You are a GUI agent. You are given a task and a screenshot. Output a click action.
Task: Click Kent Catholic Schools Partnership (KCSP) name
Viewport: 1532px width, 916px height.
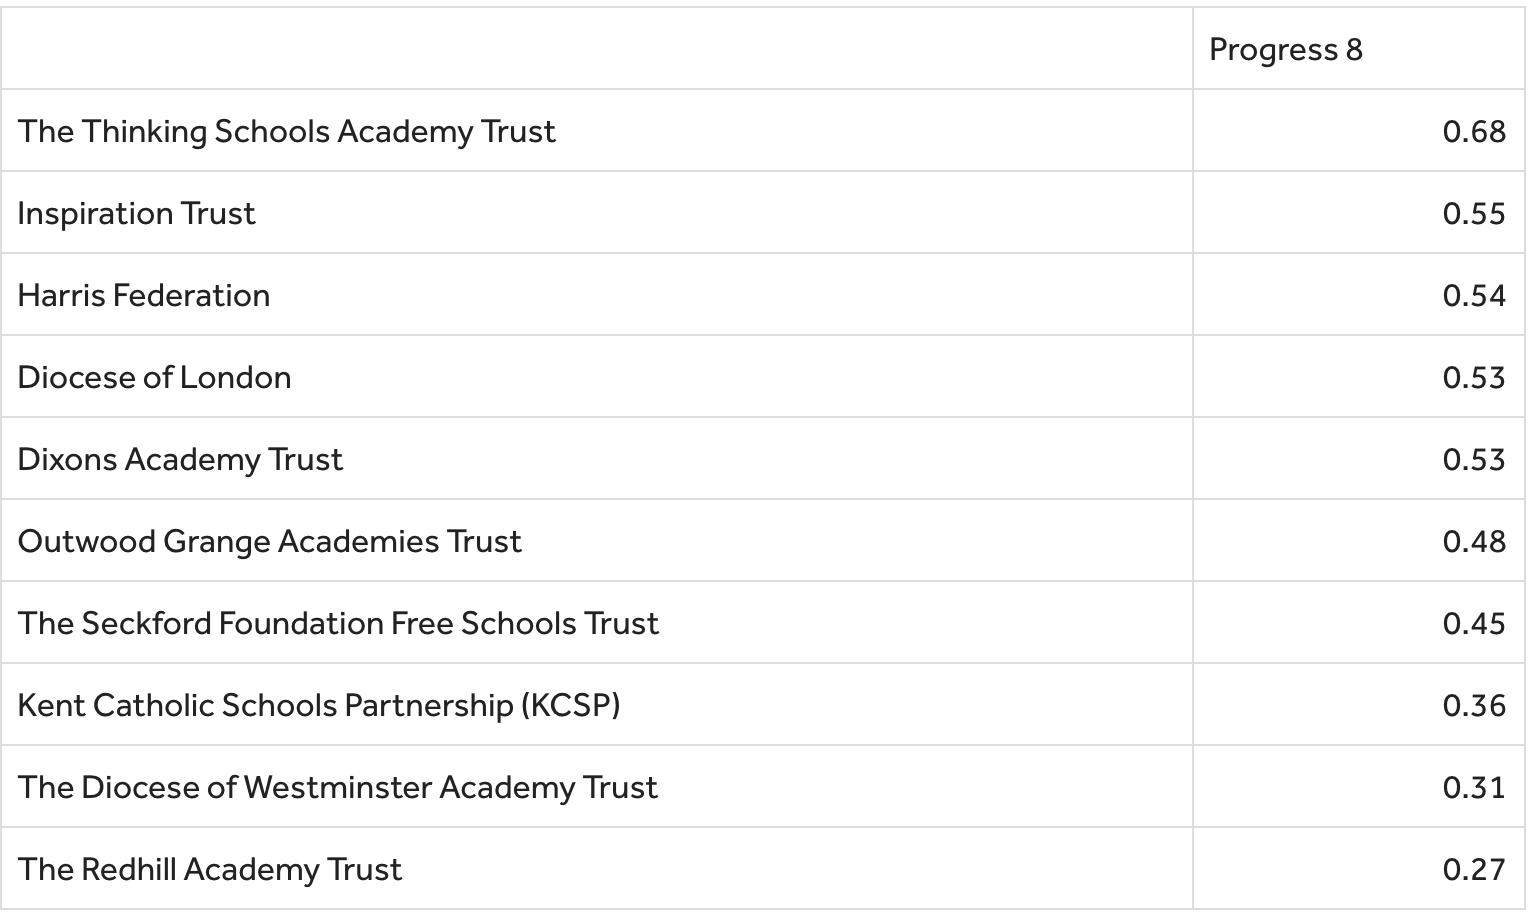[319, 706]
